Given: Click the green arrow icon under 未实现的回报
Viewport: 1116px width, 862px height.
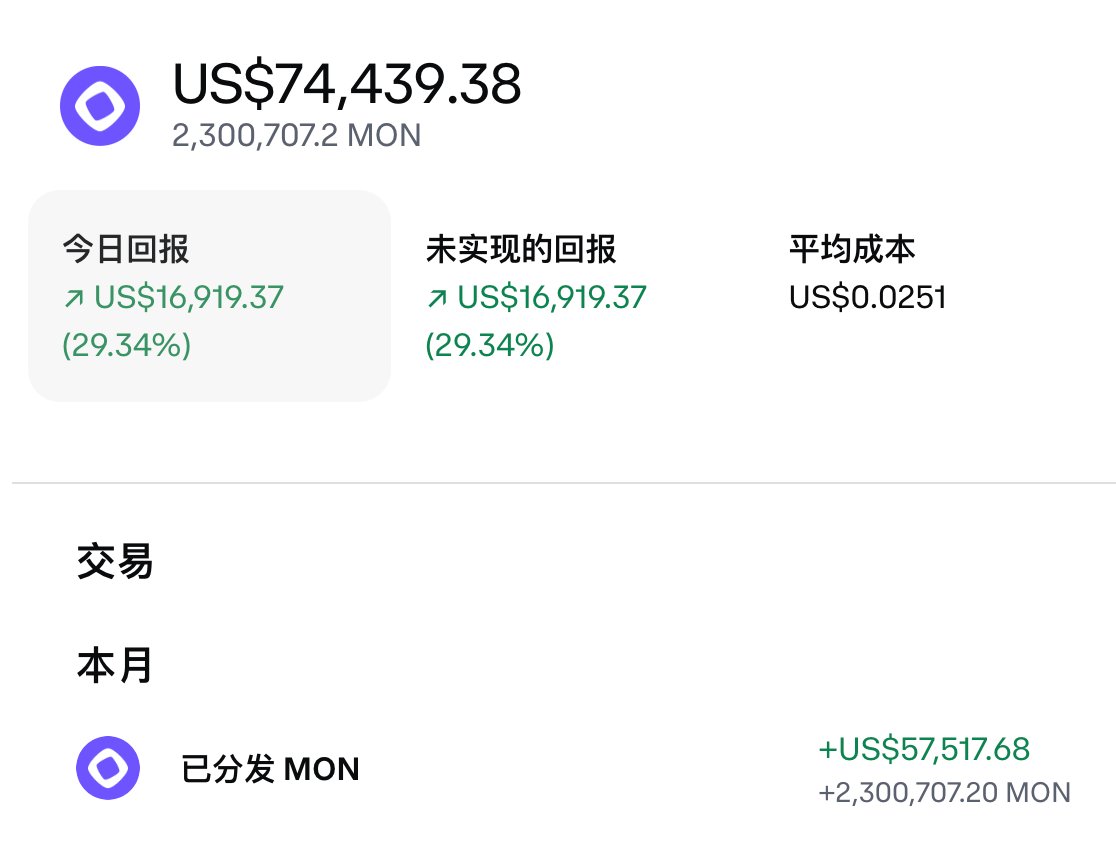Looking at the screenshot, I should click(x=436, y=299).
